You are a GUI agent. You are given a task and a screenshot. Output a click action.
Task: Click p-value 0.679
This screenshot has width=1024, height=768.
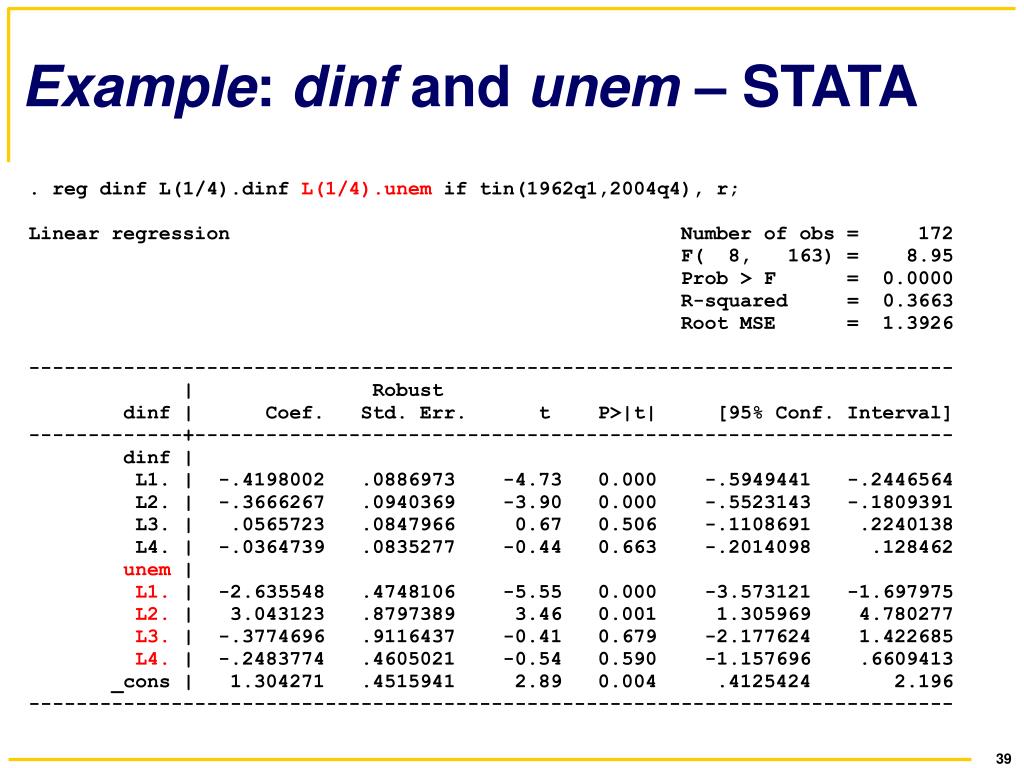coord(627,636)
